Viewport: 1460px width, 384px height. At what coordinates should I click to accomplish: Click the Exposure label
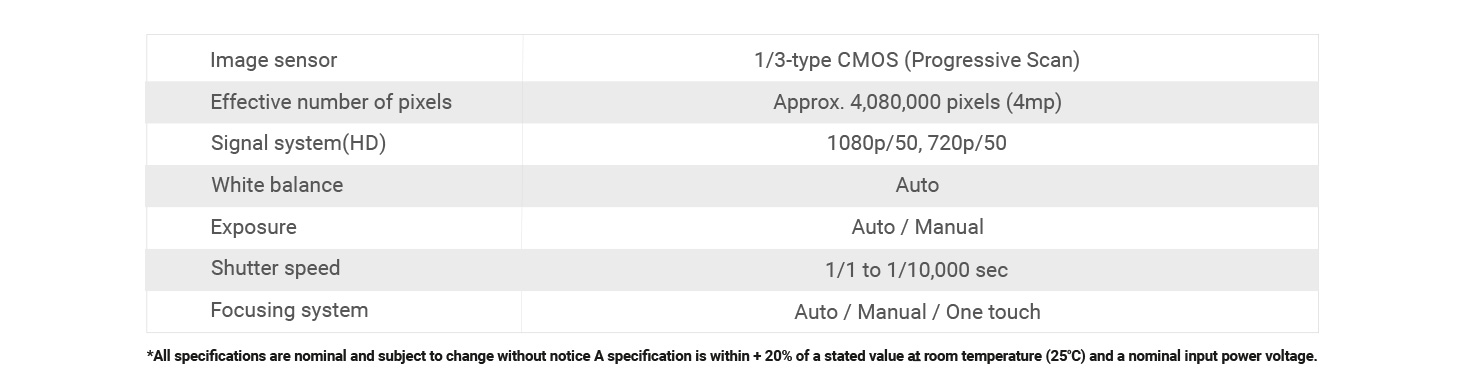coord(253,227)
